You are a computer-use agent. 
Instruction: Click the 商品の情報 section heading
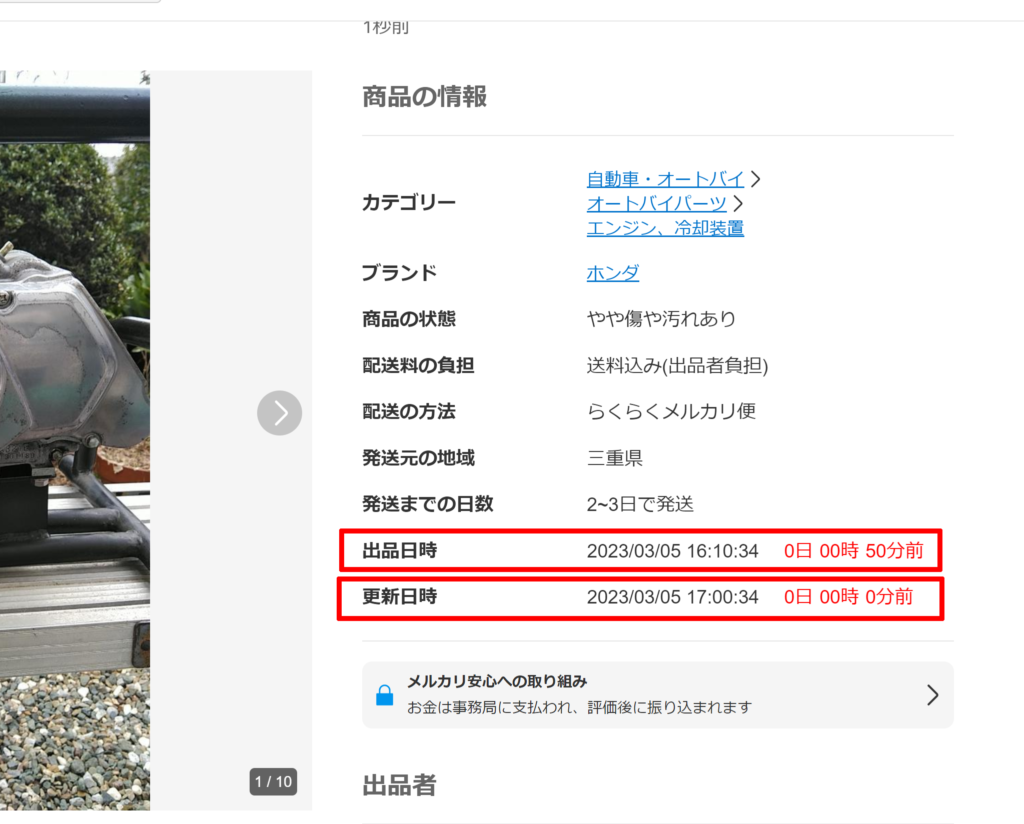pos(424,97)
